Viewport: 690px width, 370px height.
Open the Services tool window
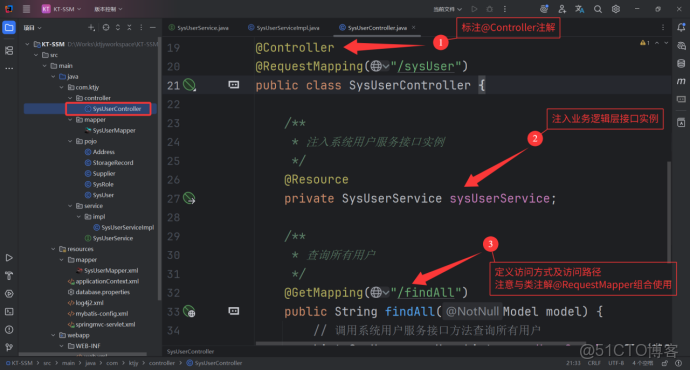tap(9, 294)
